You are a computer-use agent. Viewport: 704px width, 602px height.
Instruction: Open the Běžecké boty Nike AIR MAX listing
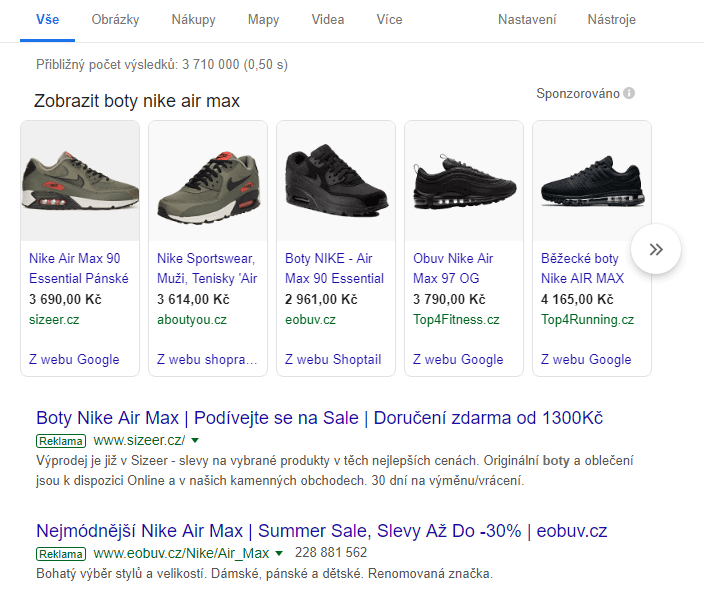coord(582,268)
